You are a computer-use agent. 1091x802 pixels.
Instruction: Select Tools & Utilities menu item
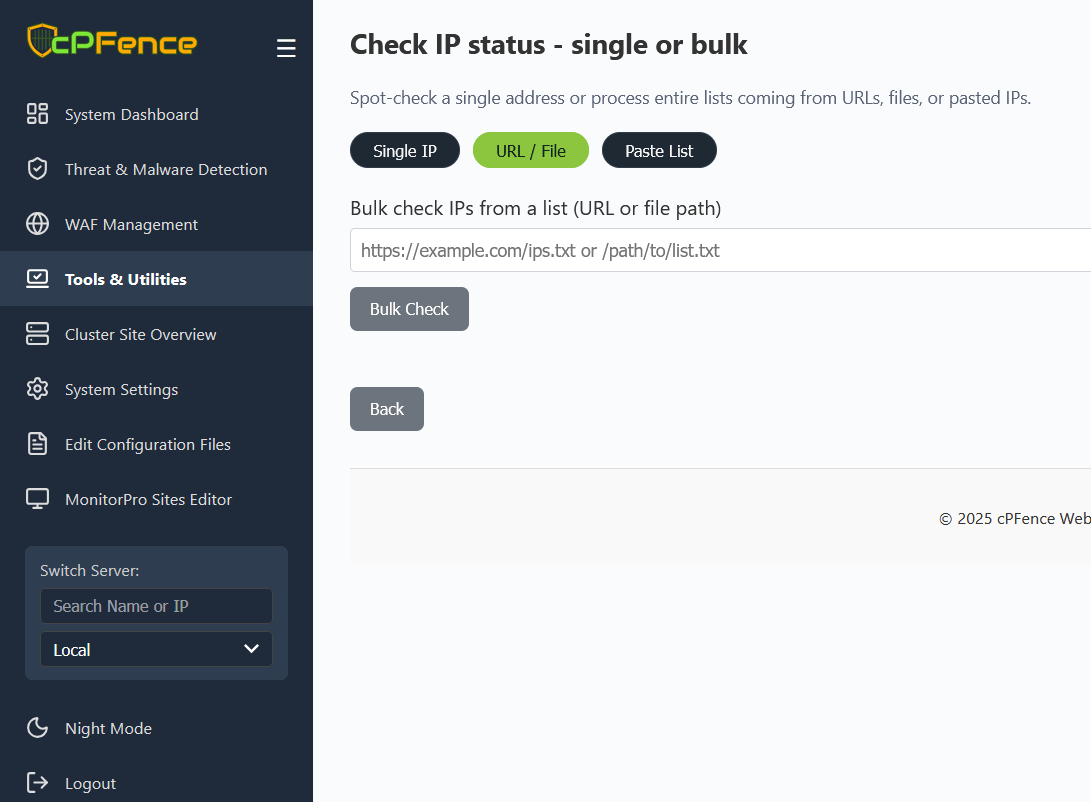pyautogui.click(x=157, y=279)
